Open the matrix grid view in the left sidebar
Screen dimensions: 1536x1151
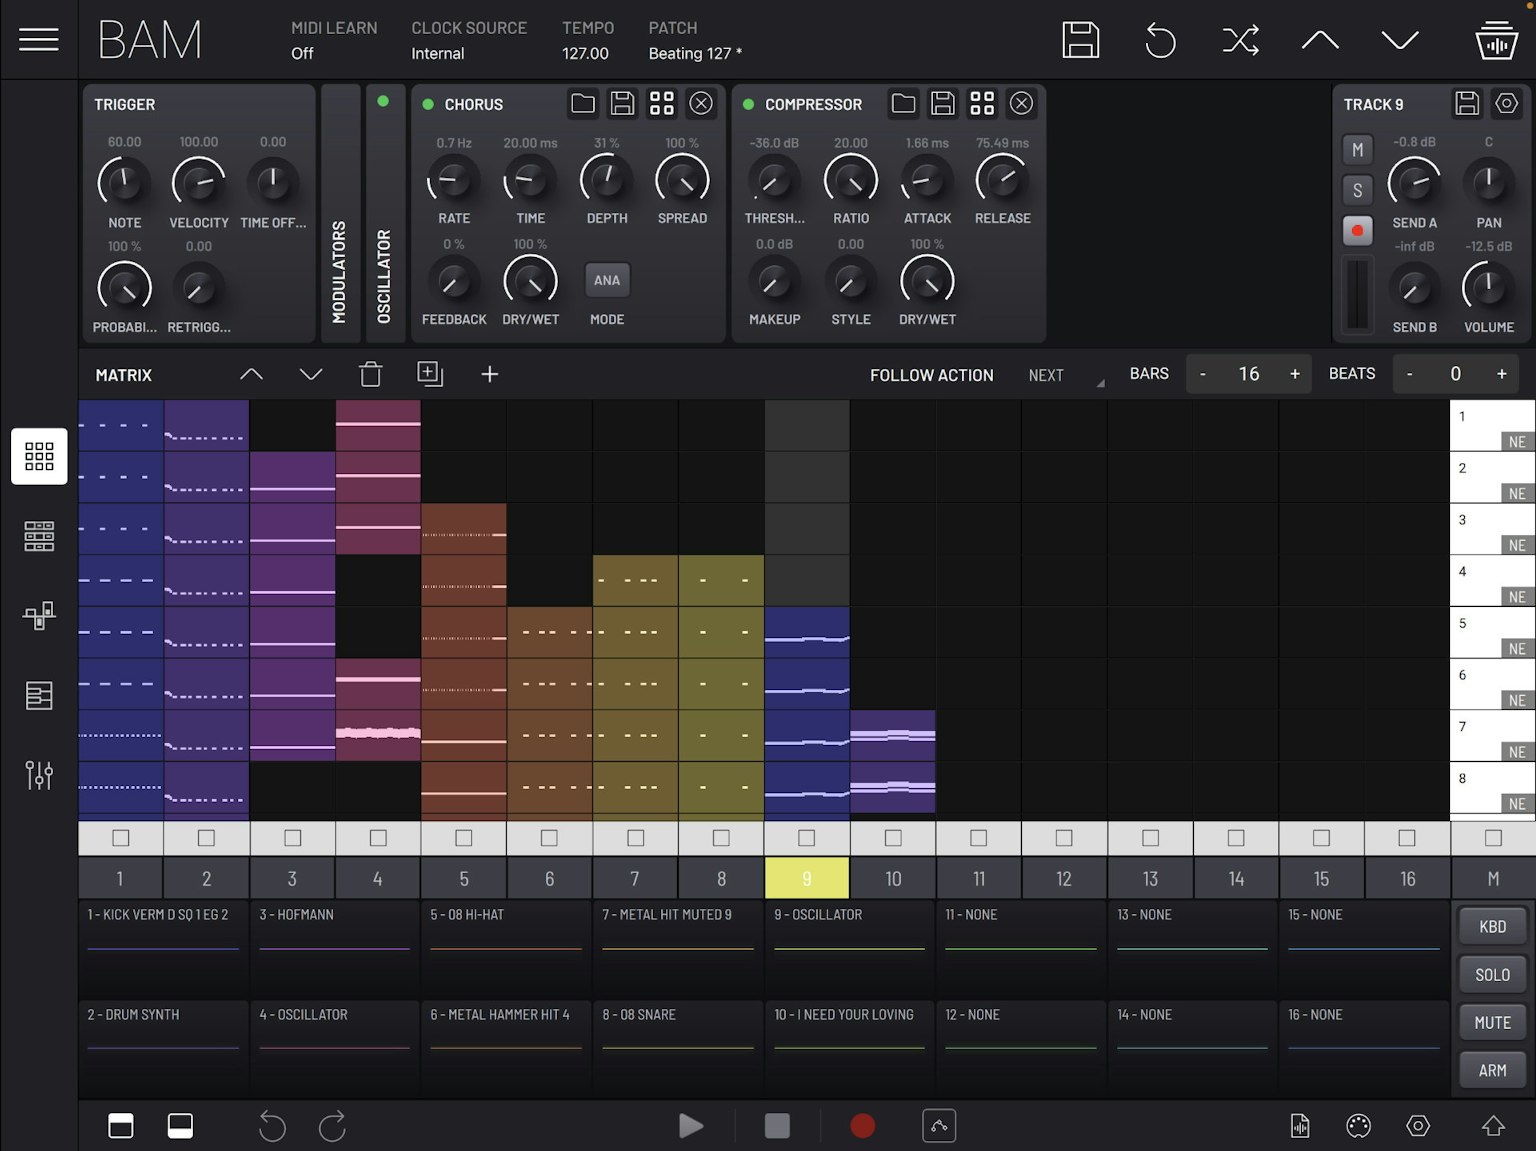point(39,456)
